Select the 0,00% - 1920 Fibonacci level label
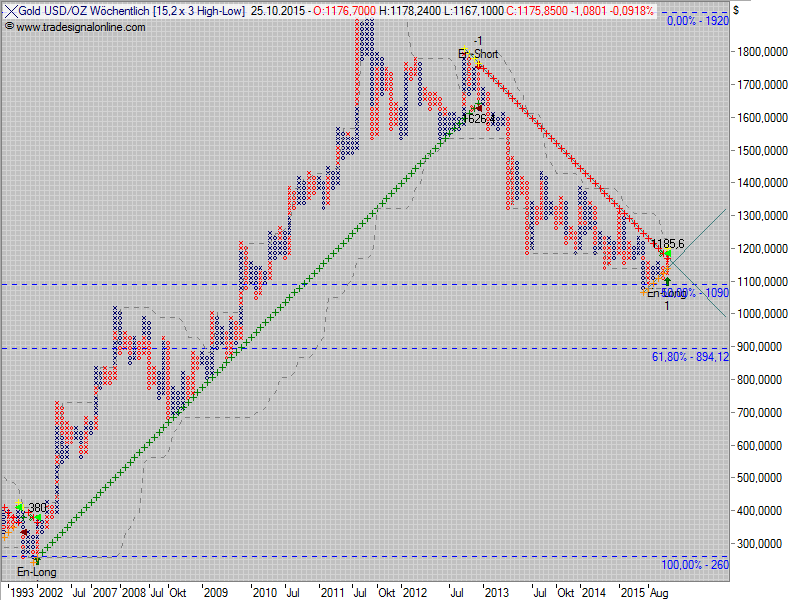This screenshot has width=800, height=600. 697,20
